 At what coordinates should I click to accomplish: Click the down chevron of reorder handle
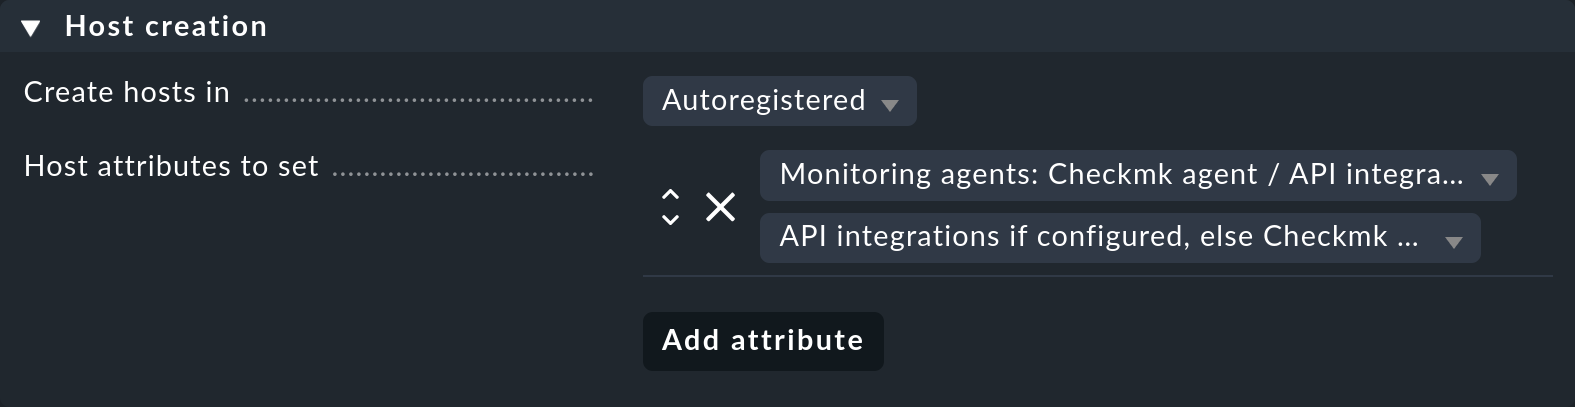tap(670, 219)
